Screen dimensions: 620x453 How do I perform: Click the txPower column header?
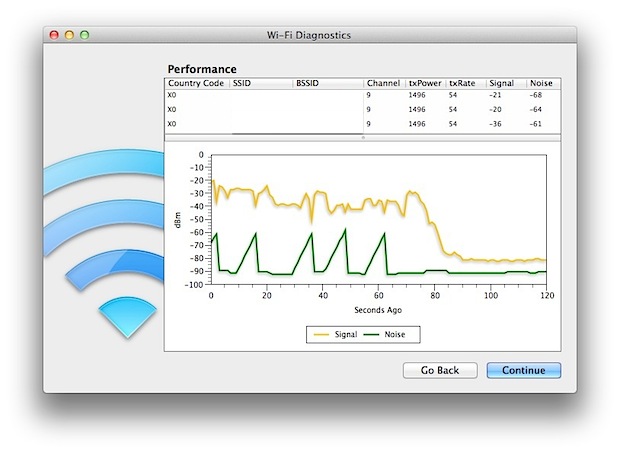425,84
